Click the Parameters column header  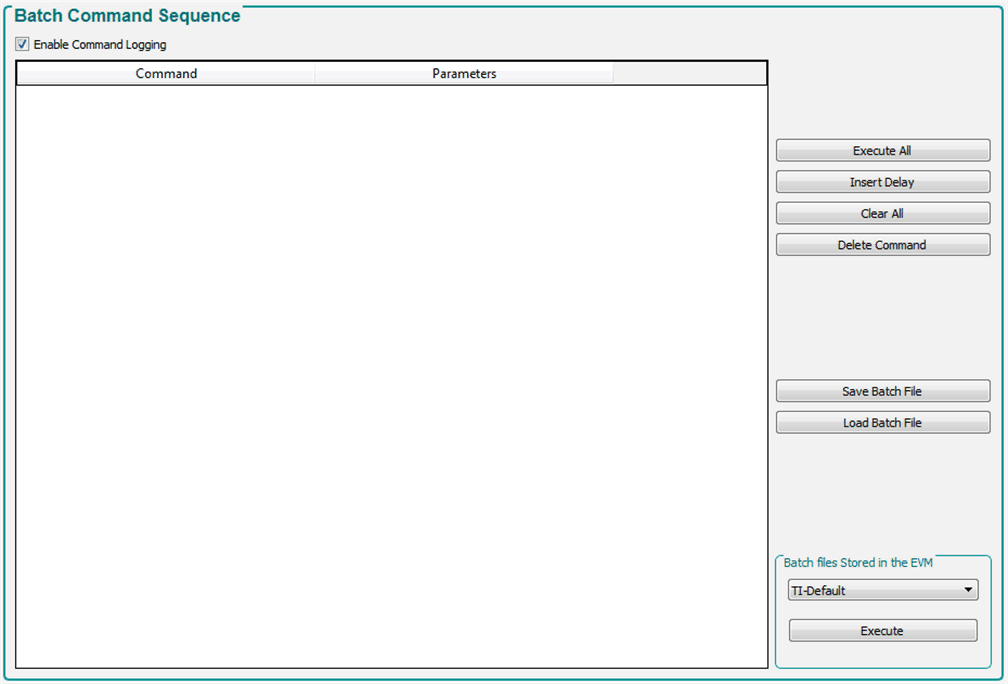(x=464, y=74)
